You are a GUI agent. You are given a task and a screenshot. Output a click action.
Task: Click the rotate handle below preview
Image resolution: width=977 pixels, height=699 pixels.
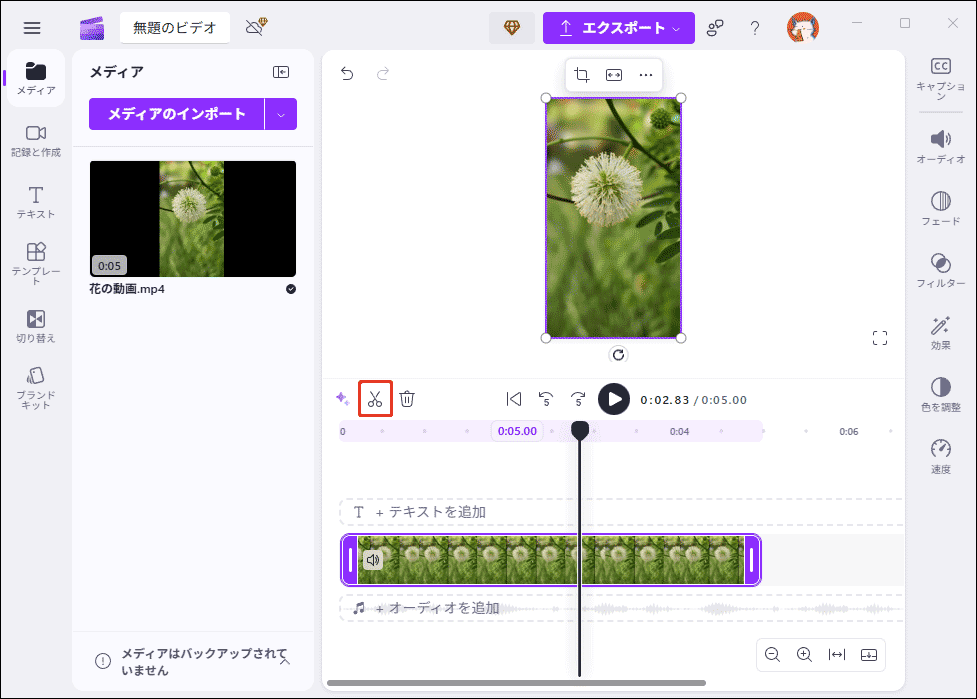[x=618, y=354]
